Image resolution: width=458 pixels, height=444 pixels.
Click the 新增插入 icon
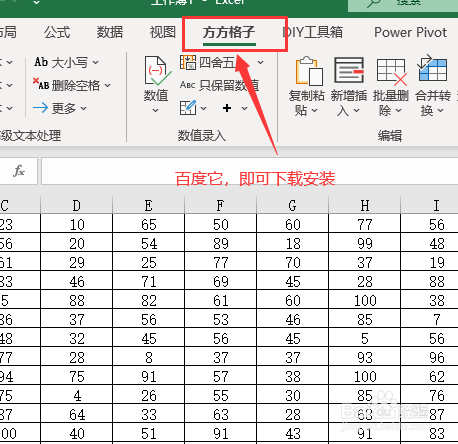[x=349, y=70]
